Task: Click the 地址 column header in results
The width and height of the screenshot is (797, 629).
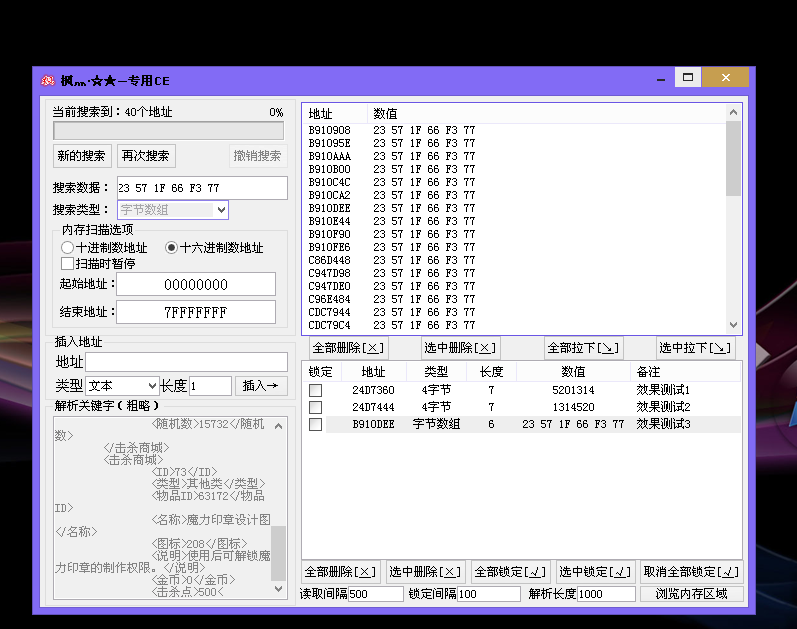Action: pos(335,113)
